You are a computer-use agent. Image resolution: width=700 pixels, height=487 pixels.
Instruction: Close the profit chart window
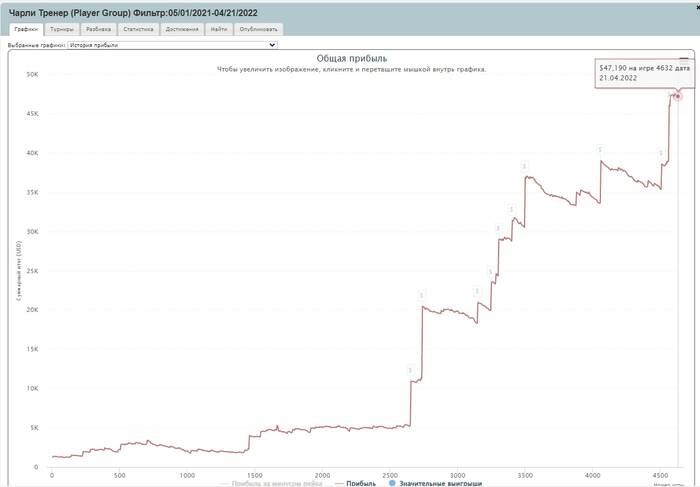pyautogui.click(x=697, y=8)
